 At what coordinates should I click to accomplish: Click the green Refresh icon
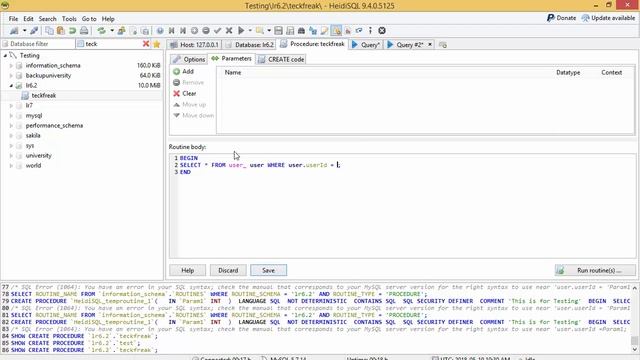pos(101,31)
